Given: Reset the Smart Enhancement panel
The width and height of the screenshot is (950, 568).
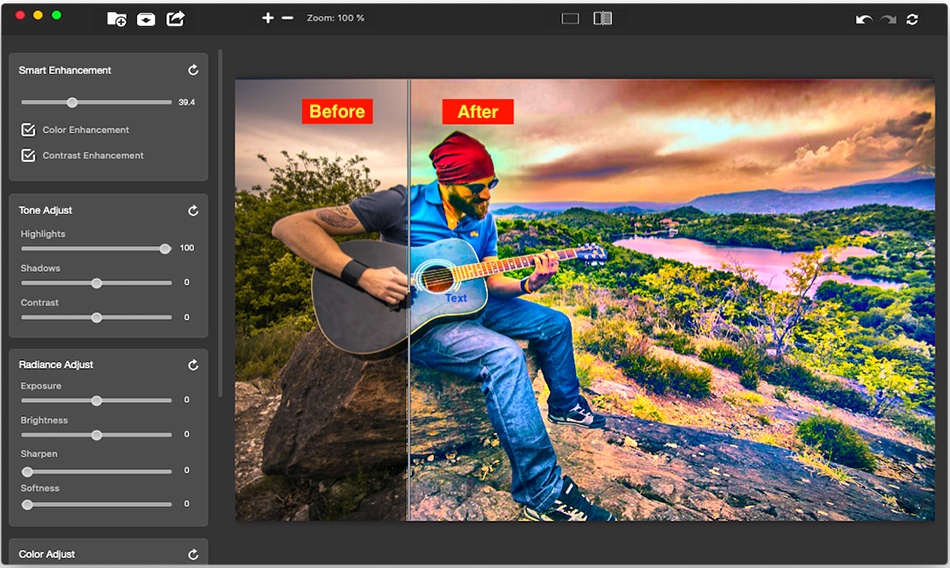Looking at the screenshot, I should (193, 70).
